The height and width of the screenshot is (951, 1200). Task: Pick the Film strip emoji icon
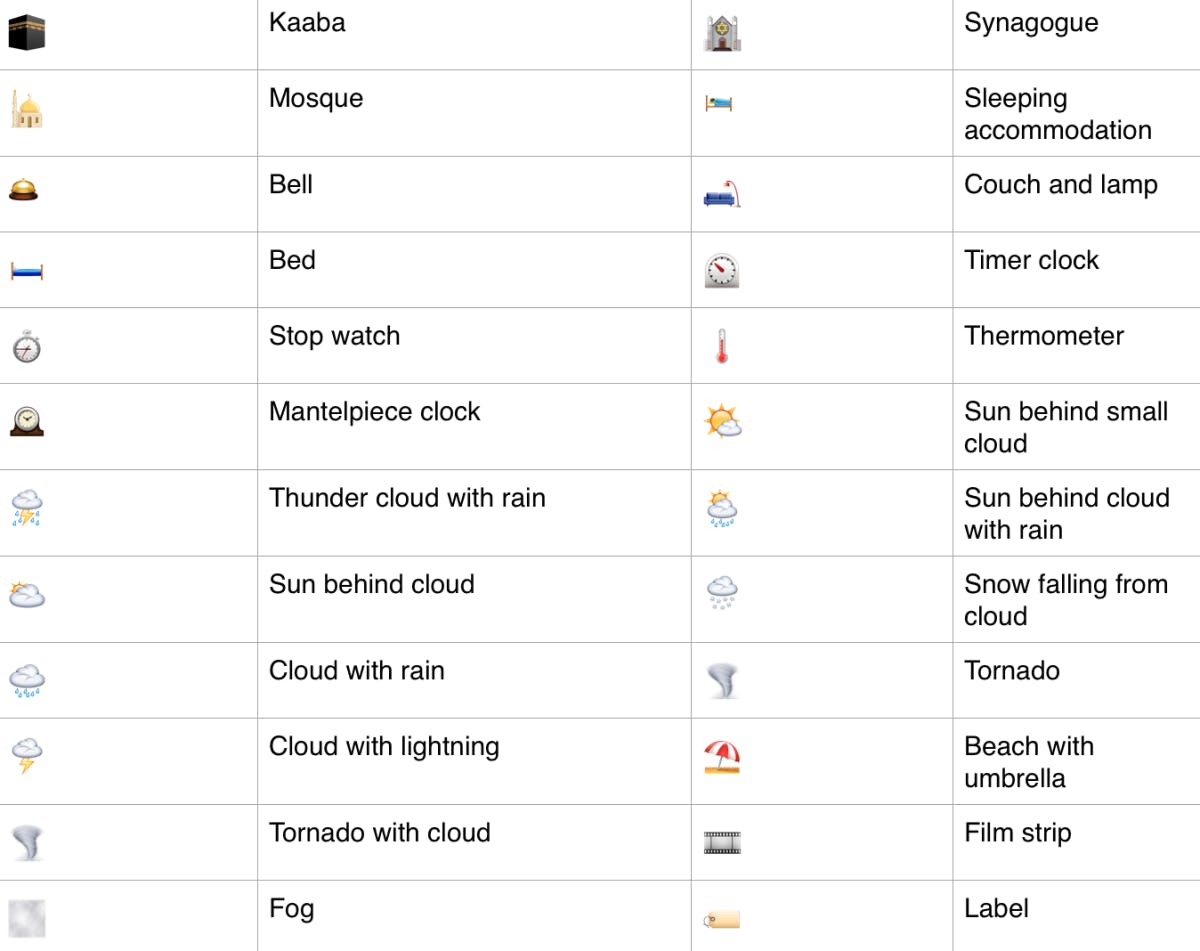click(x=722, y=843)
